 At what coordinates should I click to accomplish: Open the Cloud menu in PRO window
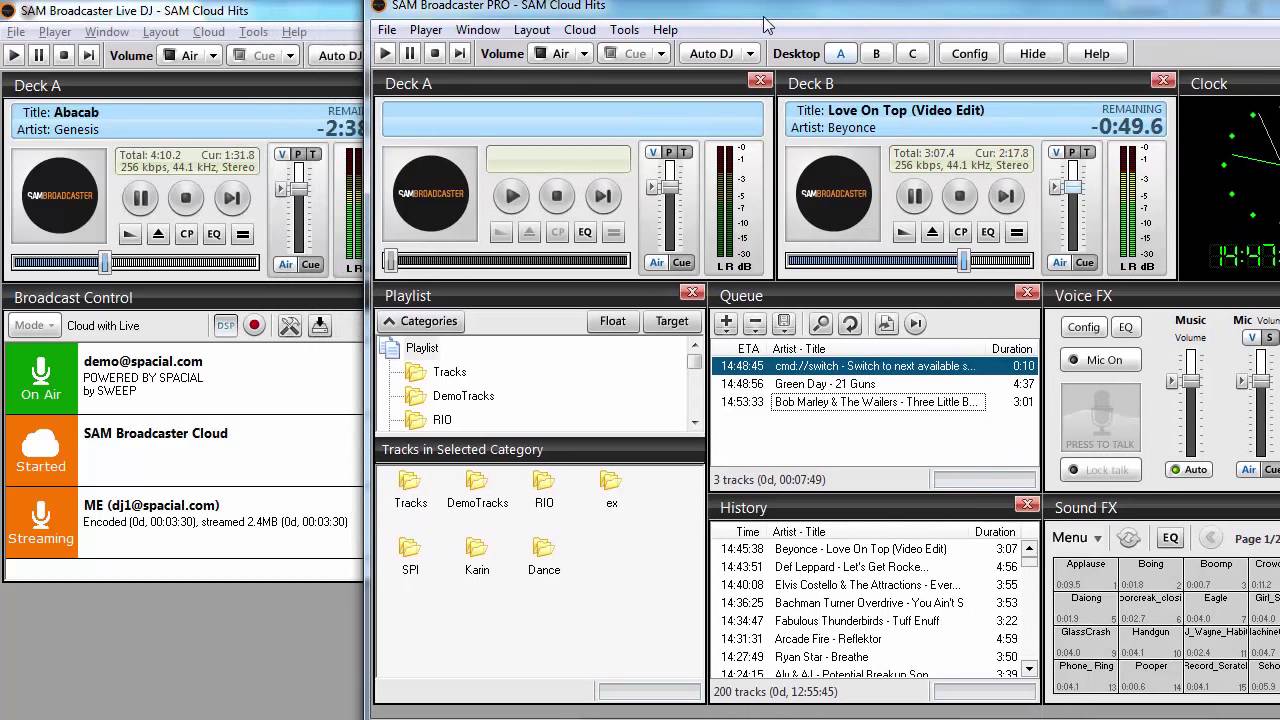coord(580,30)
